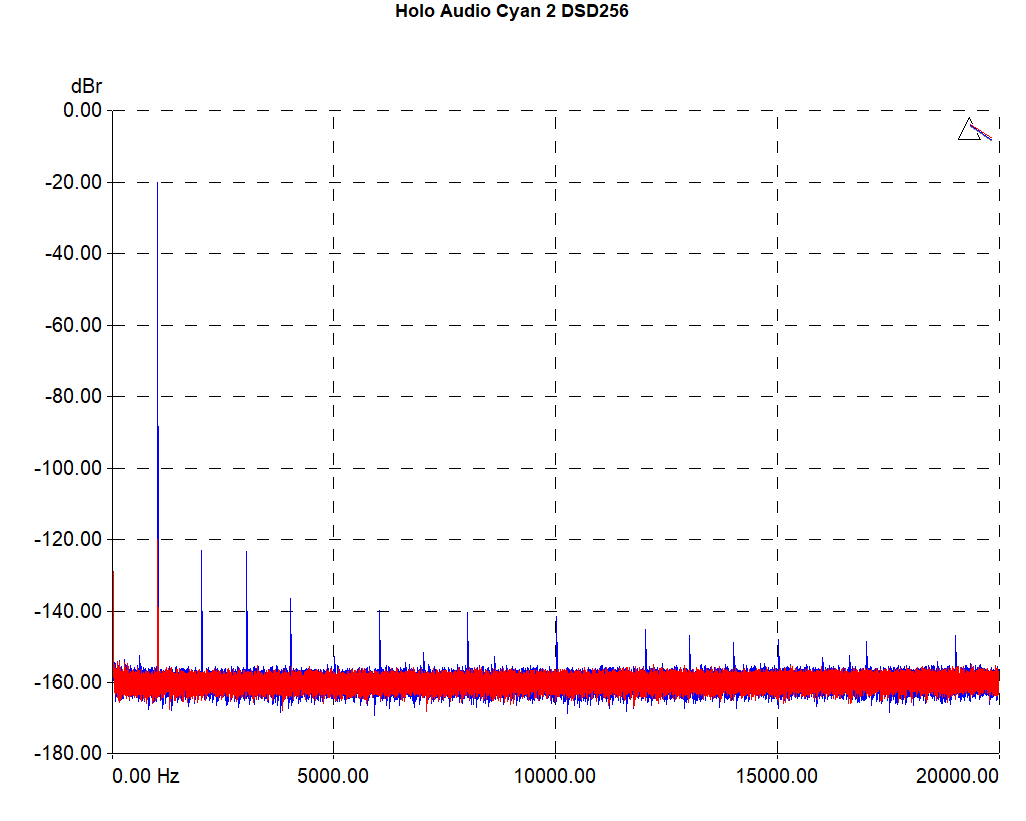Image resolution: width=1026 pixels, height=821 pixels.
Task: Select the chart title Holo Audio Cyan 2 DSD256
Action: 512,11
